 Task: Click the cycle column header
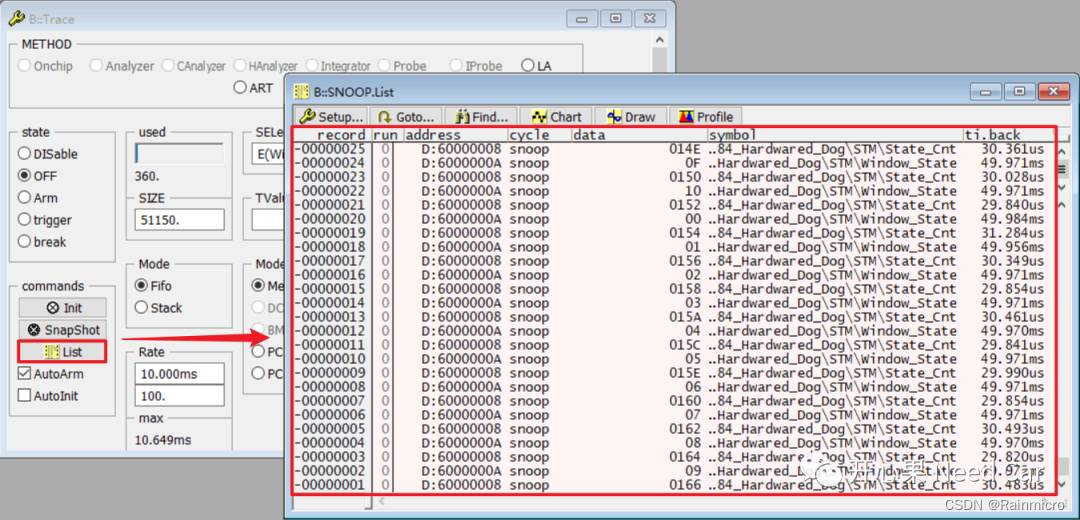[539, 135]
